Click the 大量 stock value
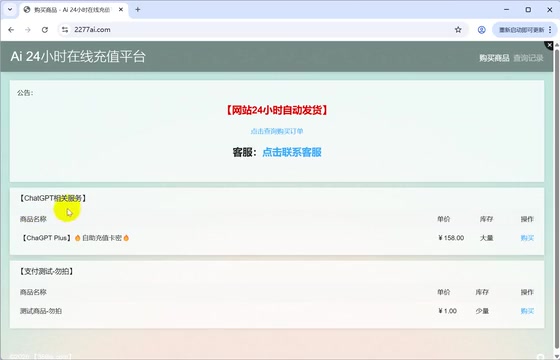 click(486, 238)
